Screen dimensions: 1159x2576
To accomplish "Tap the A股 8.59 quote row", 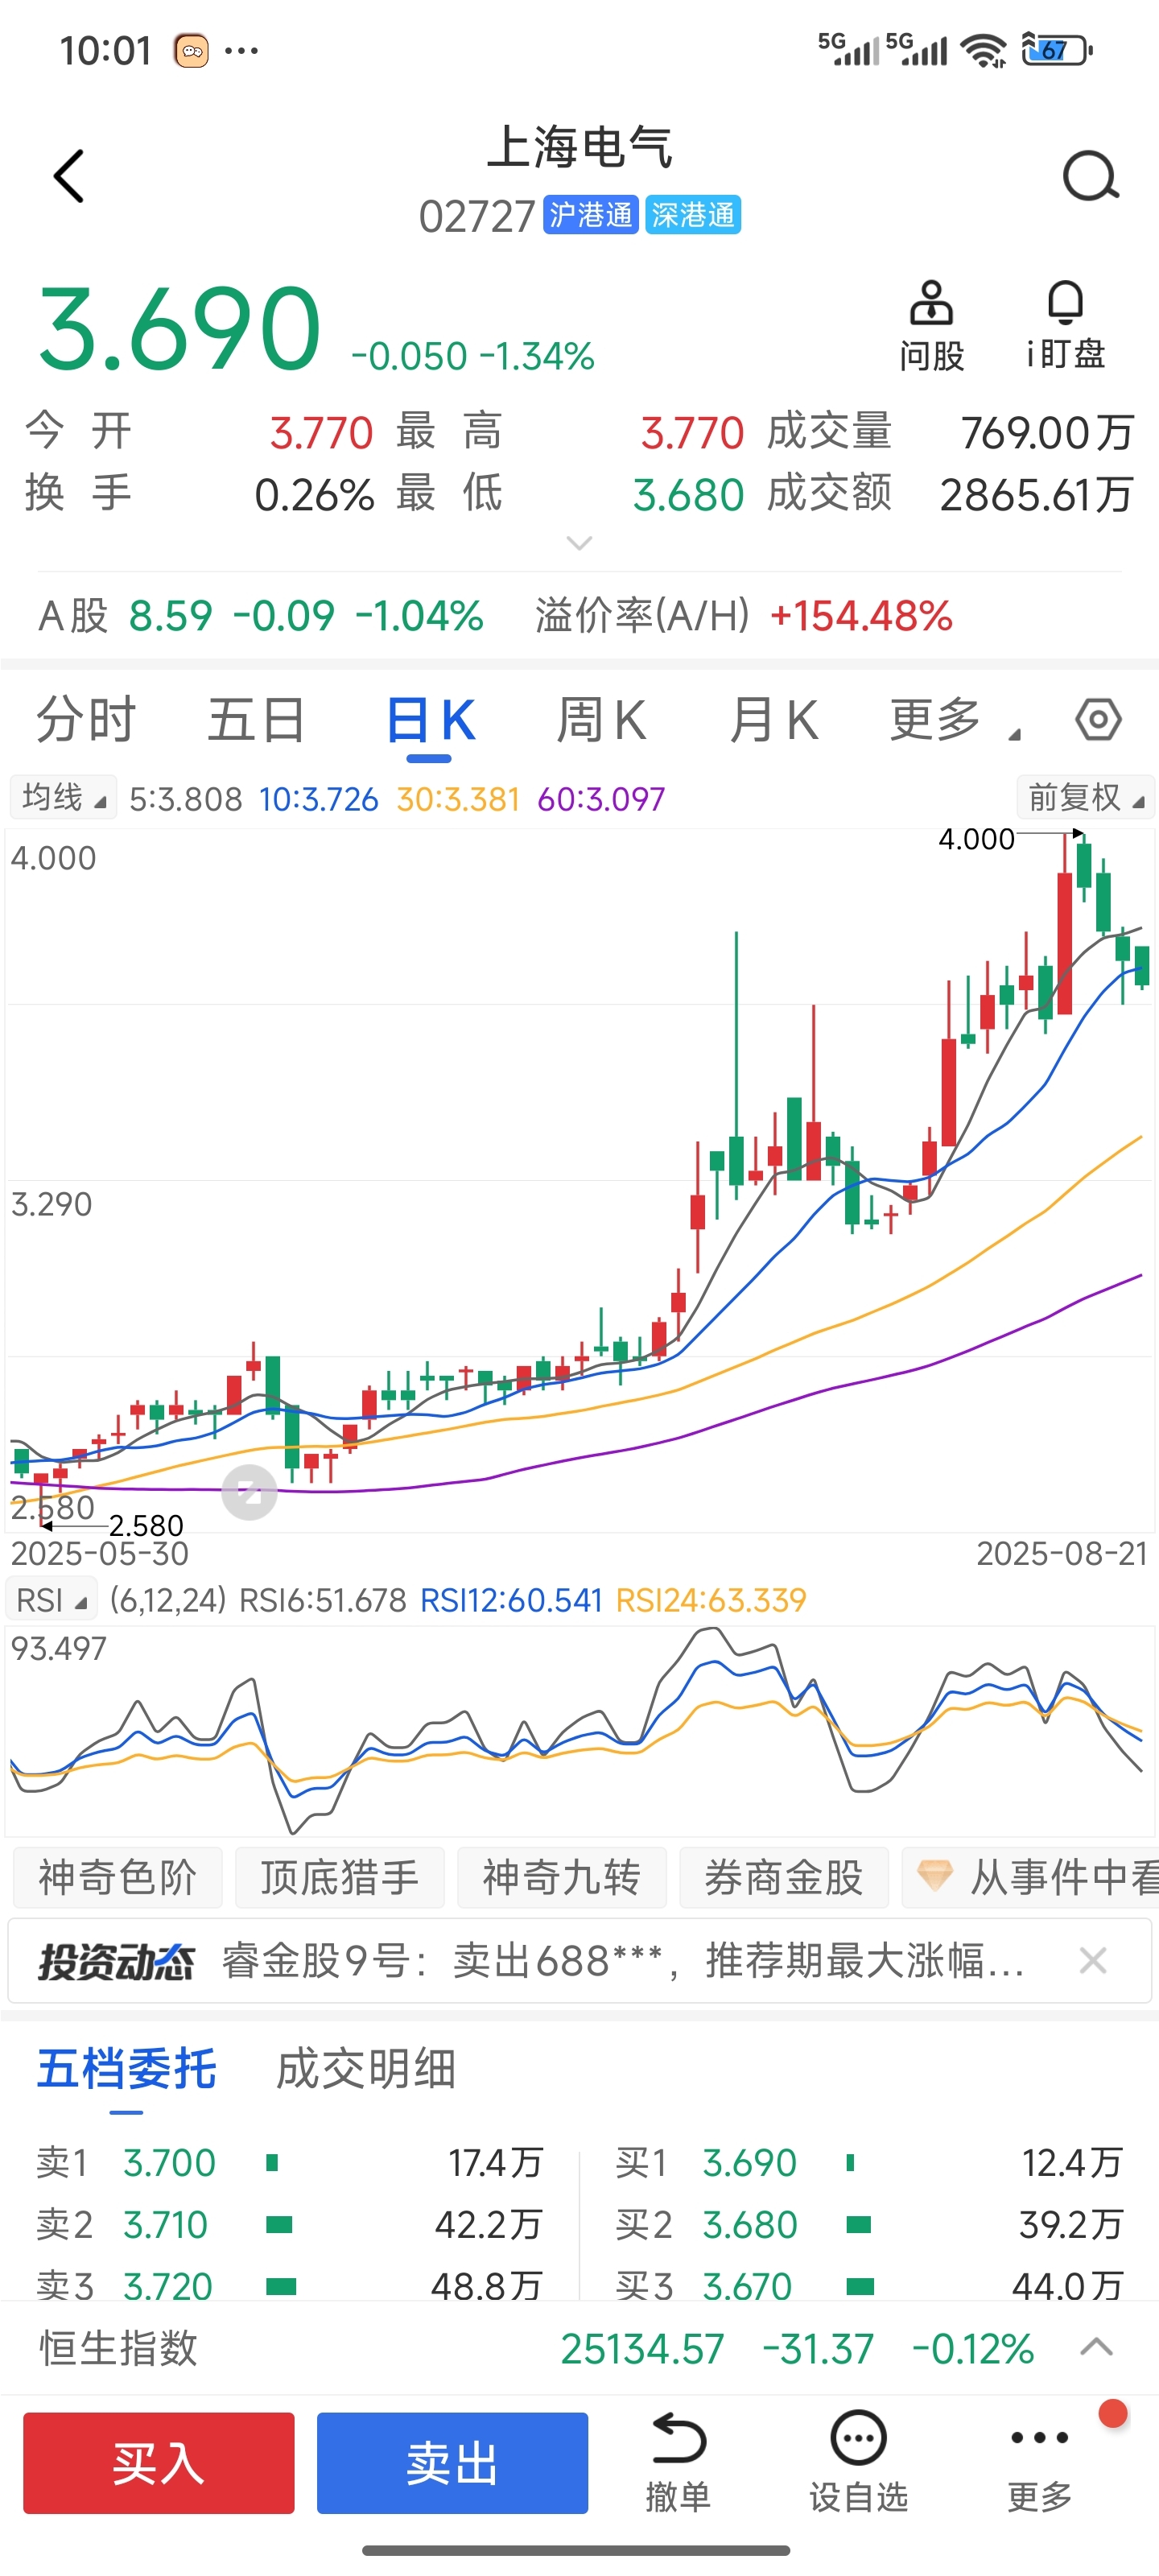I will point(260,616).
